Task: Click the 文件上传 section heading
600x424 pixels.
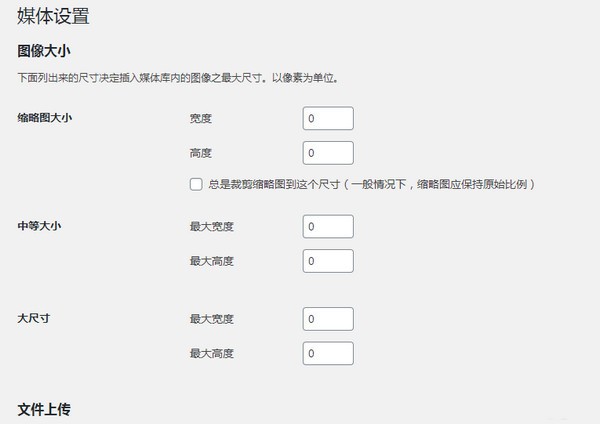Action: (x=44, y=409)
